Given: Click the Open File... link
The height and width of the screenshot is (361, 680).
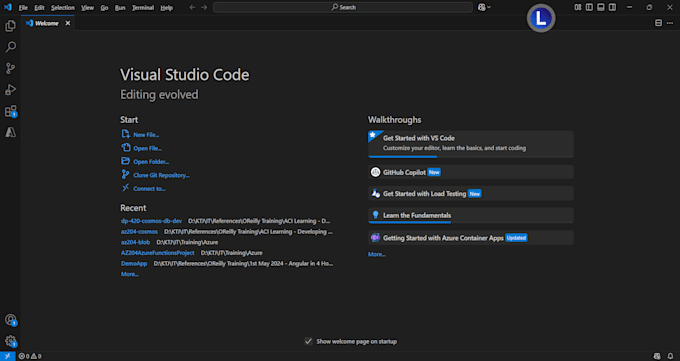Looking at the screenshot, I should coord(147,148).
